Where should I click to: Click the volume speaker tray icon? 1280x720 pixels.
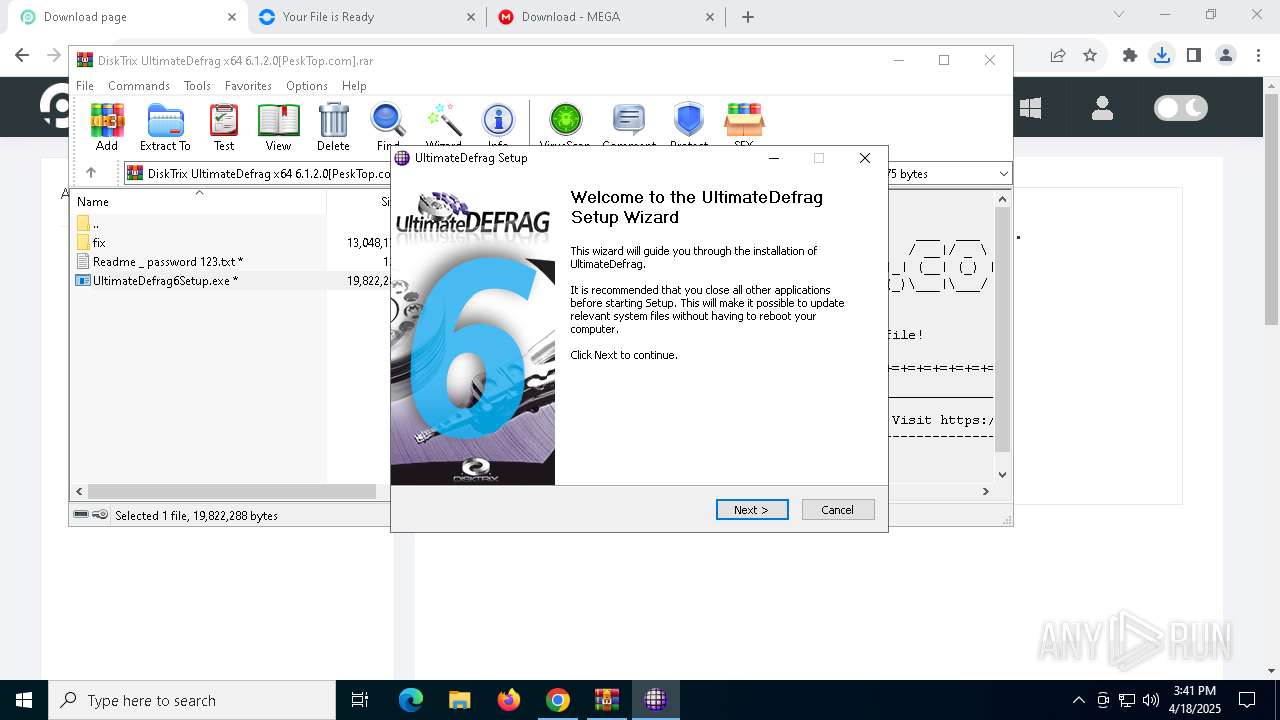point(1150,700)
